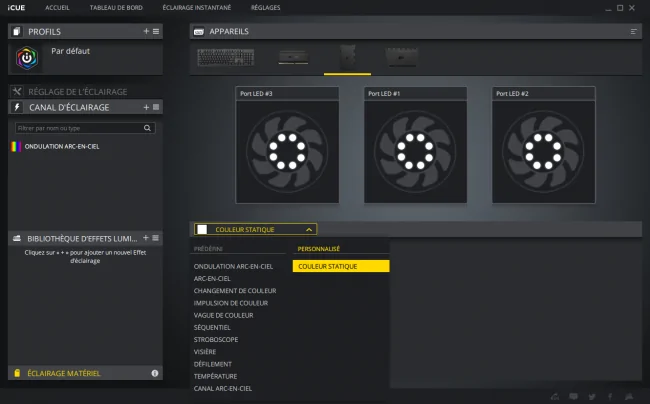
Task: Click the BIBLIOTHÈQUE D'EFFETS library icon
Action: click(x=17, y=238)
